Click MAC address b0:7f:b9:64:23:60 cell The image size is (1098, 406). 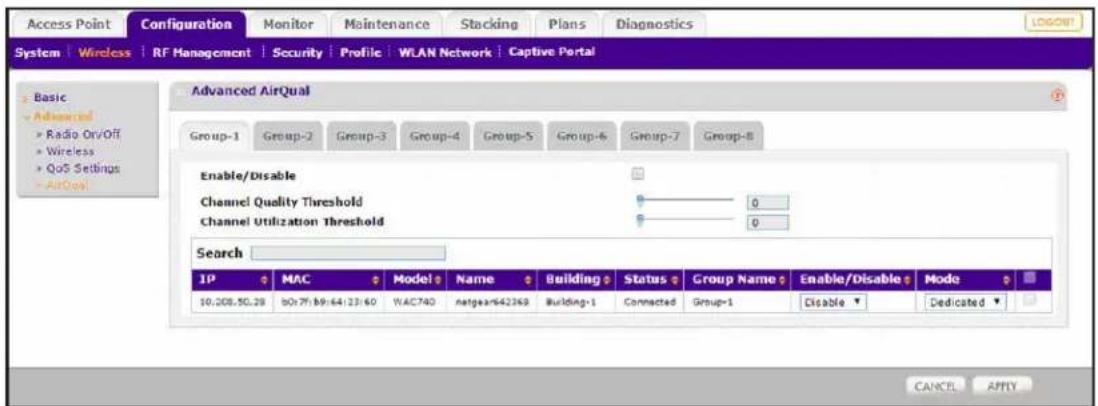[328, 302]
